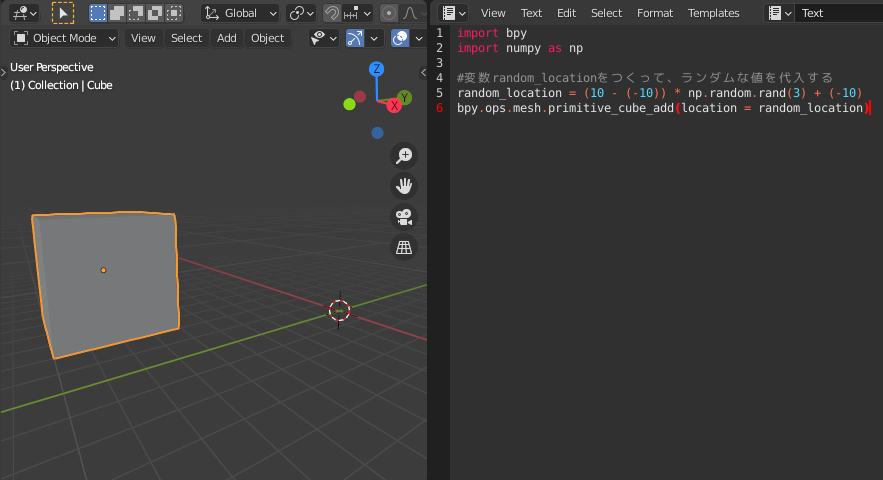
Task: Open proportional editing falloff options
Action: tap(413, 13)
